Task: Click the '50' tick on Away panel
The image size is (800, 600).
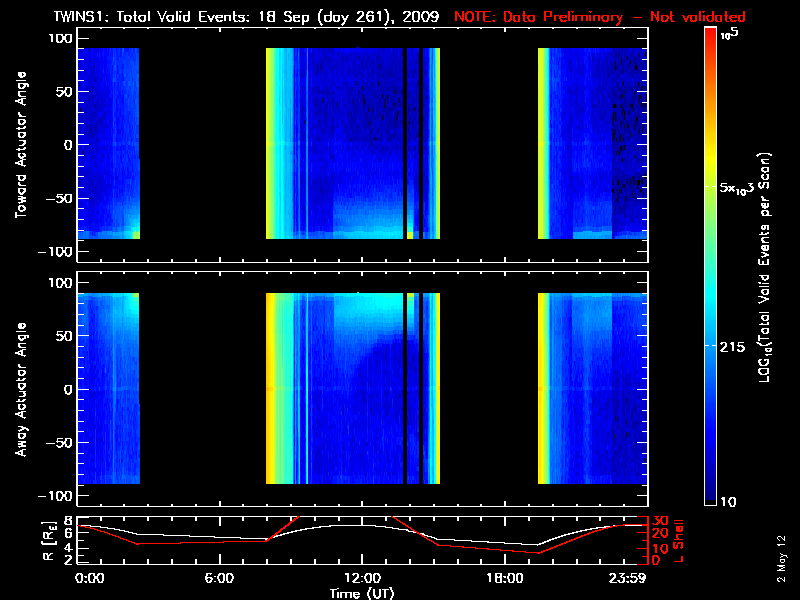Action: pos(65,336)
